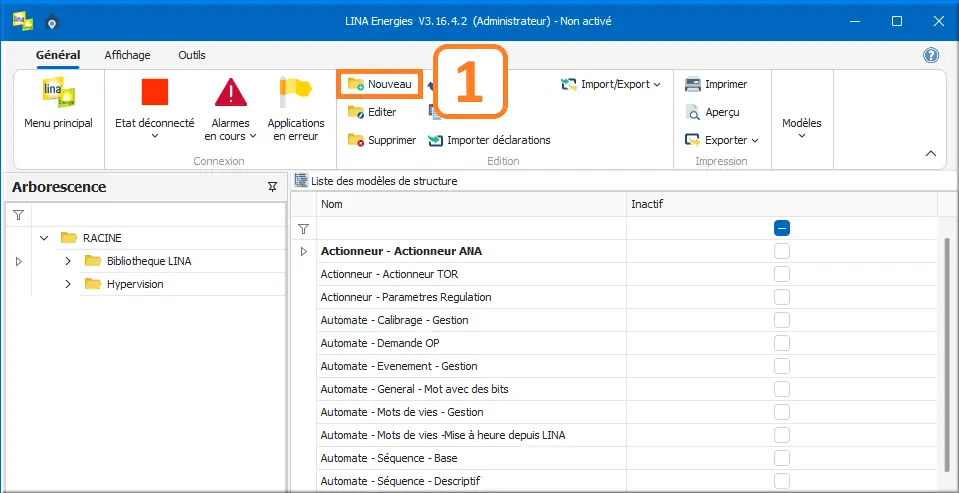Check Inactif for Automate - Séquence - Base
Image resolution: width=959 pixels, height=493 pixels.
pyautogui.click(x=782, y=458)
